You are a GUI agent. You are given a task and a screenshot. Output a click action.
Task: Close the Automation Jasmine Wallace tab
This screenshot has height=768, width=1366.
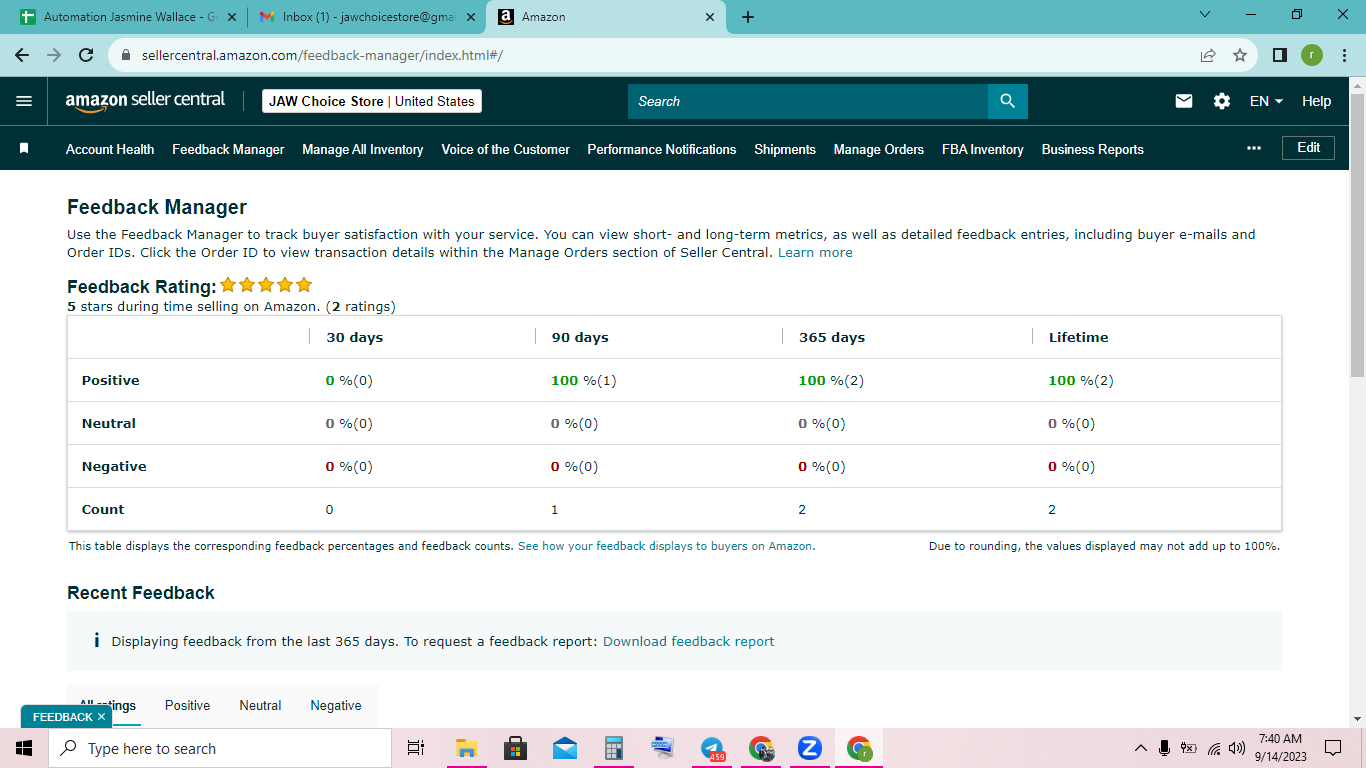(232, 17)
